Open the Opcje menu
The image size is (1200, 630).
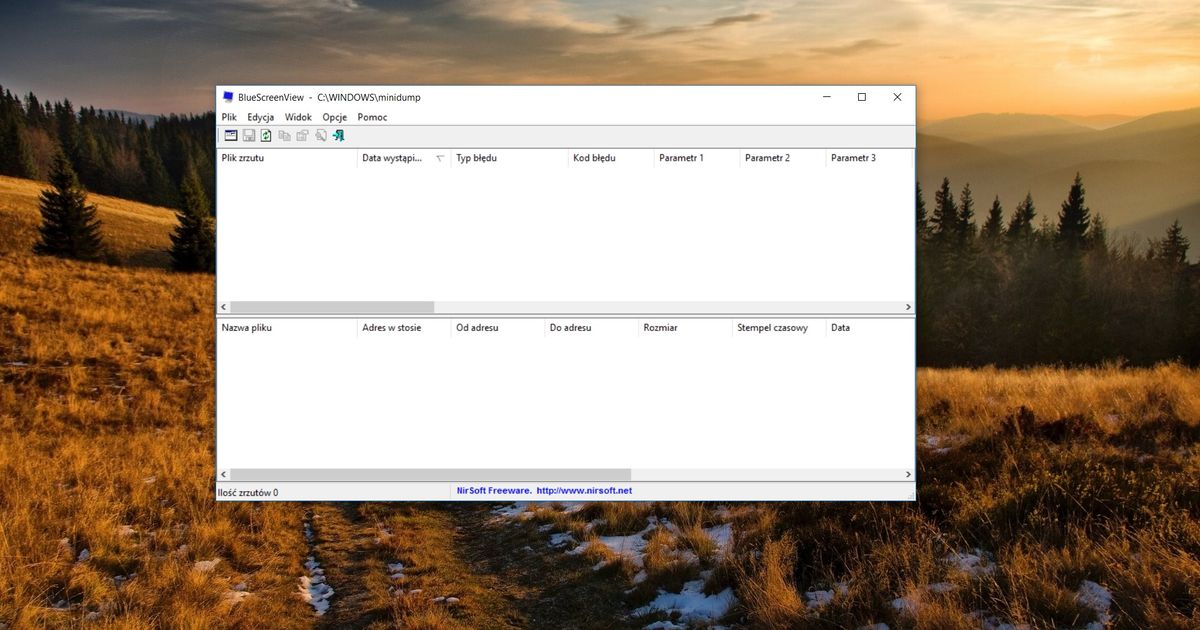click(x=334, y=117)
